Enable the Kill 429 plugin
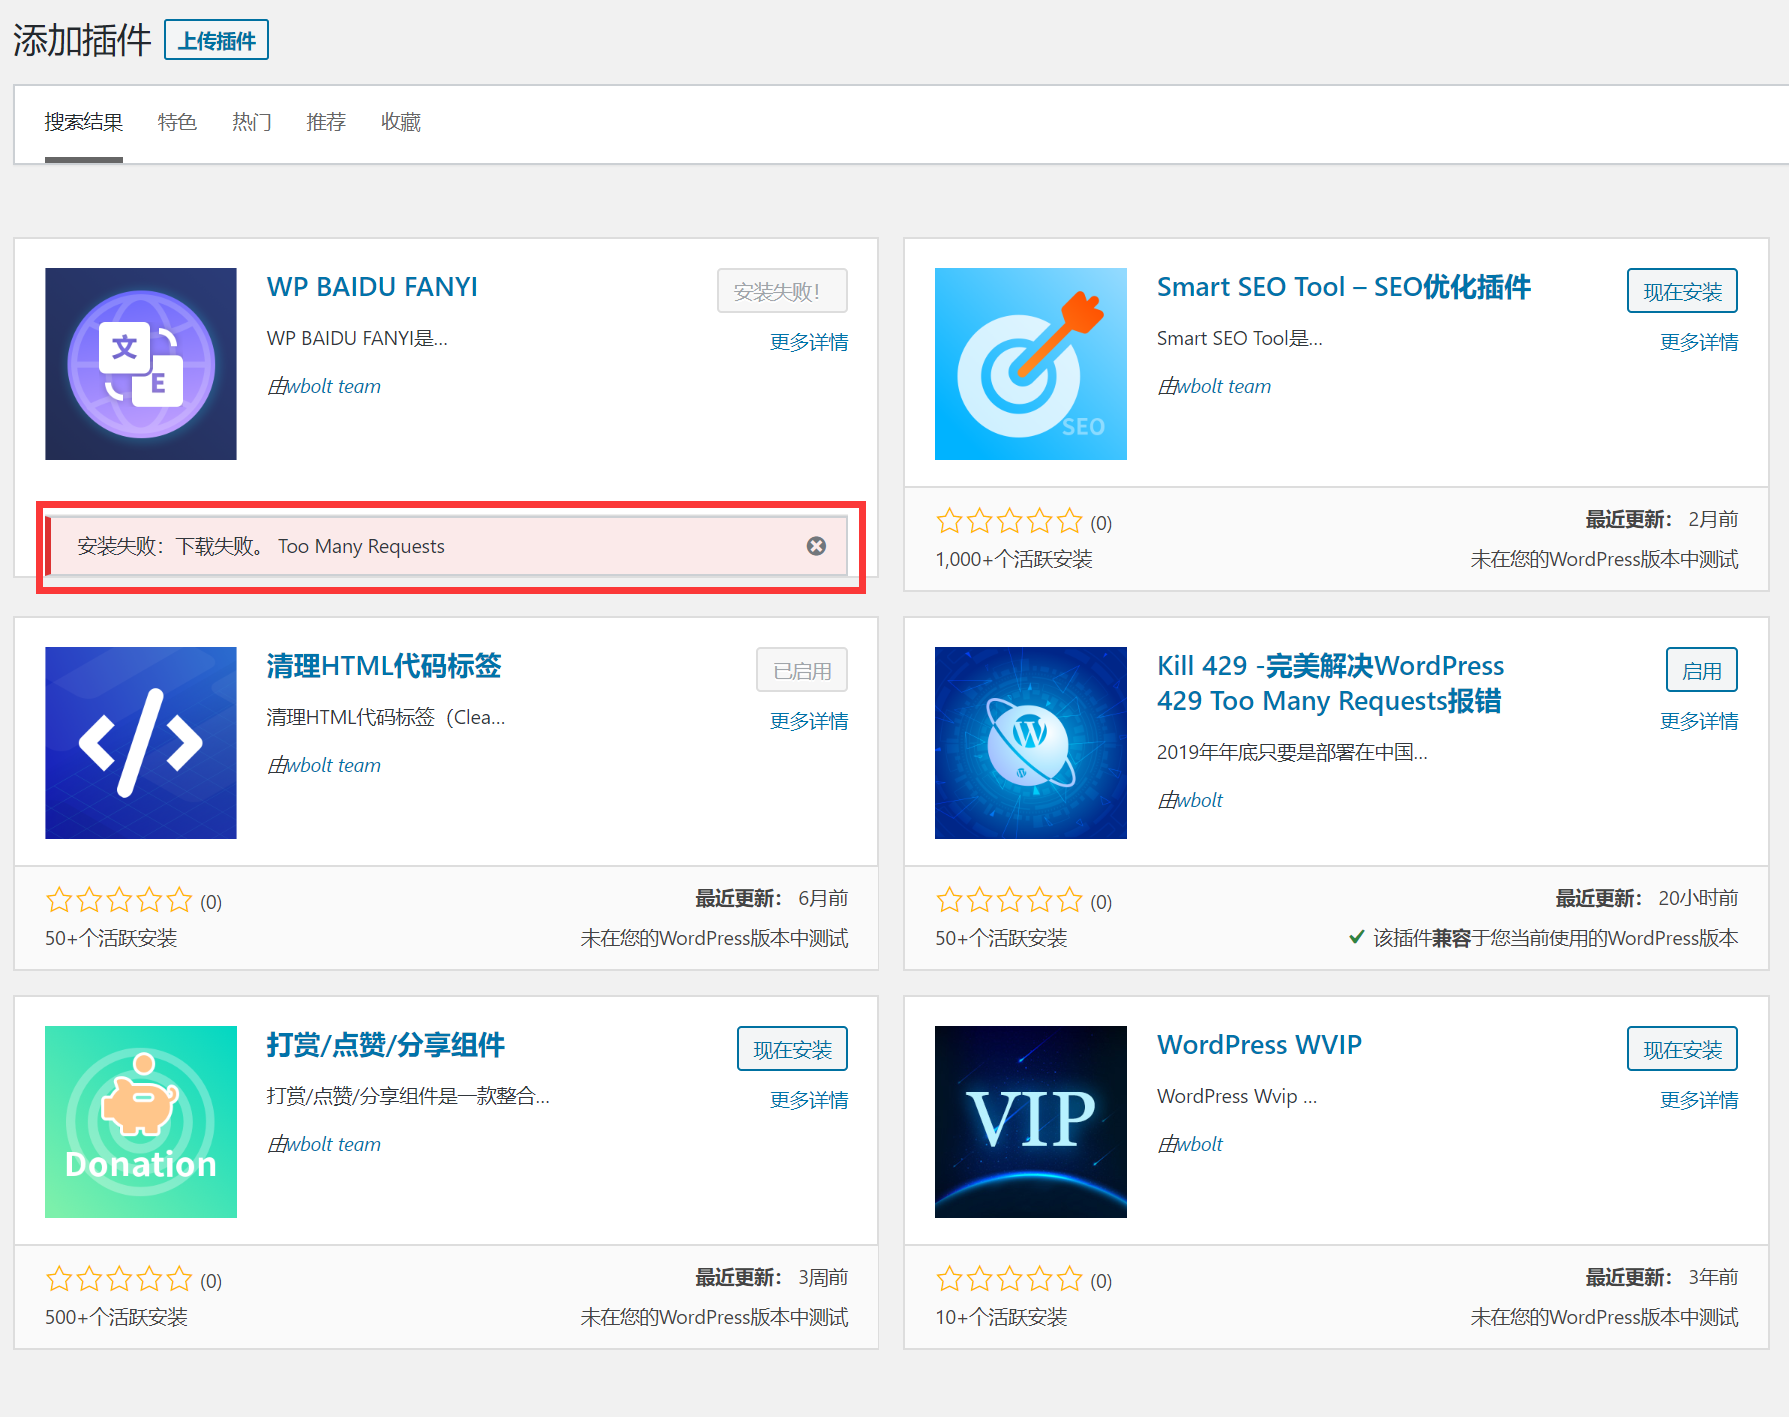The width and height of the screenshot is (1789, 1417). [x=1701, y=669]
